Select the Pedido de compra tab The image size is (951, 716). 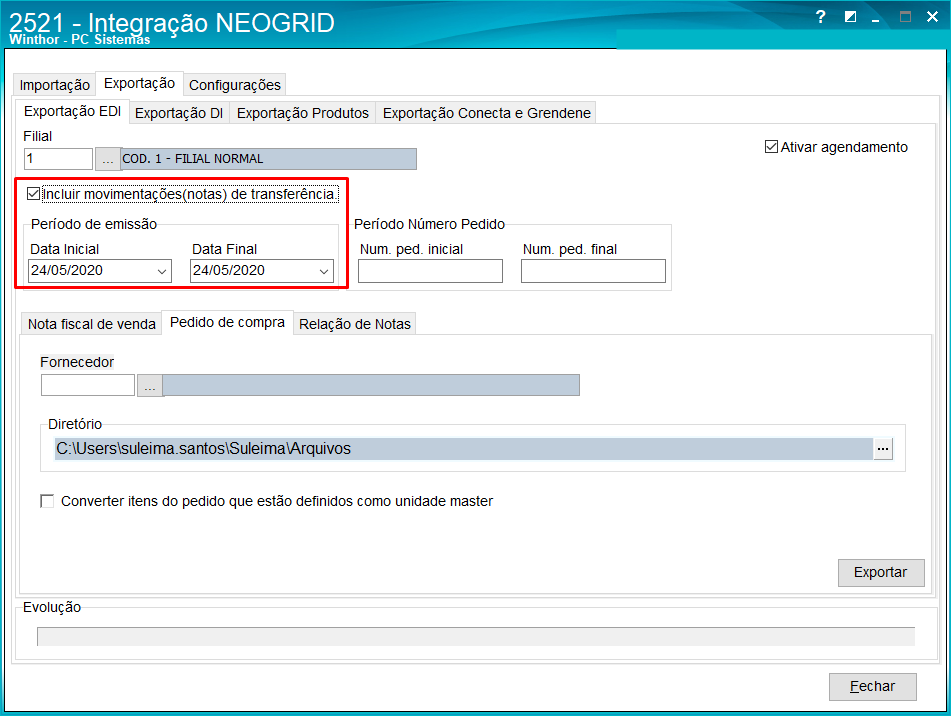[x=227, y=323]
